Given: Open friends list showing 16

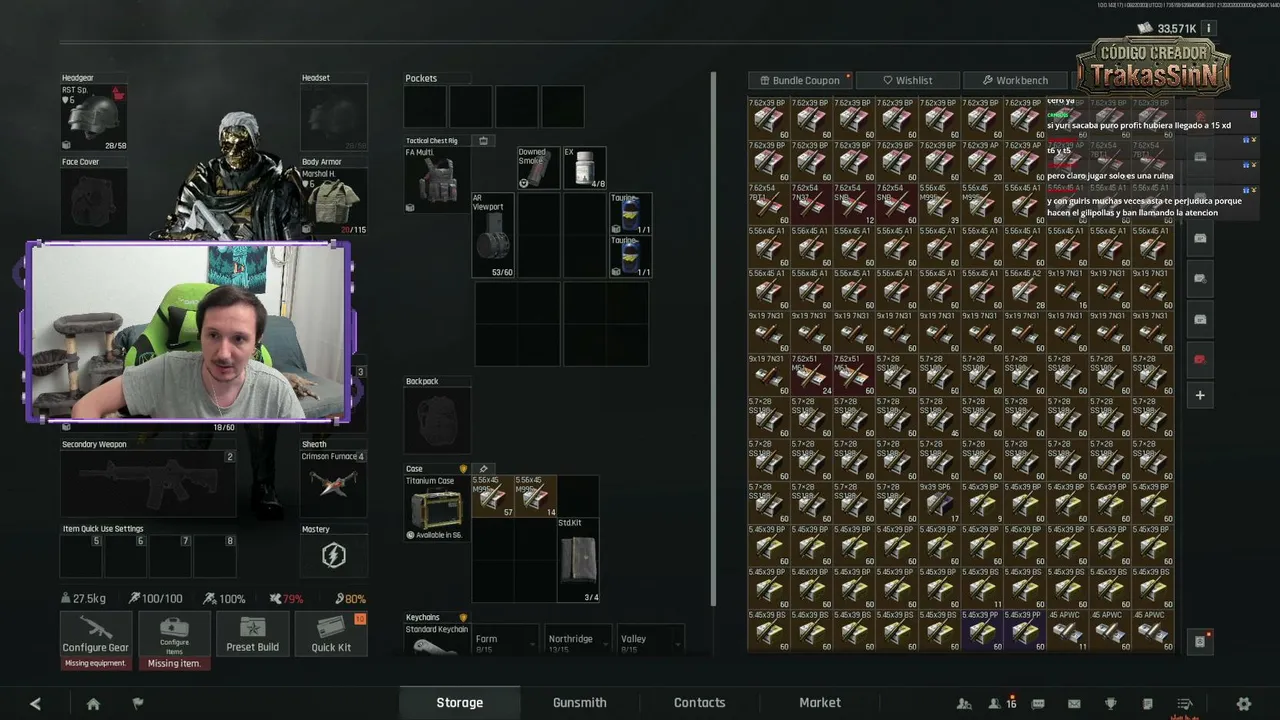Looking at the screenshot, I should [x=1001, y=703].
